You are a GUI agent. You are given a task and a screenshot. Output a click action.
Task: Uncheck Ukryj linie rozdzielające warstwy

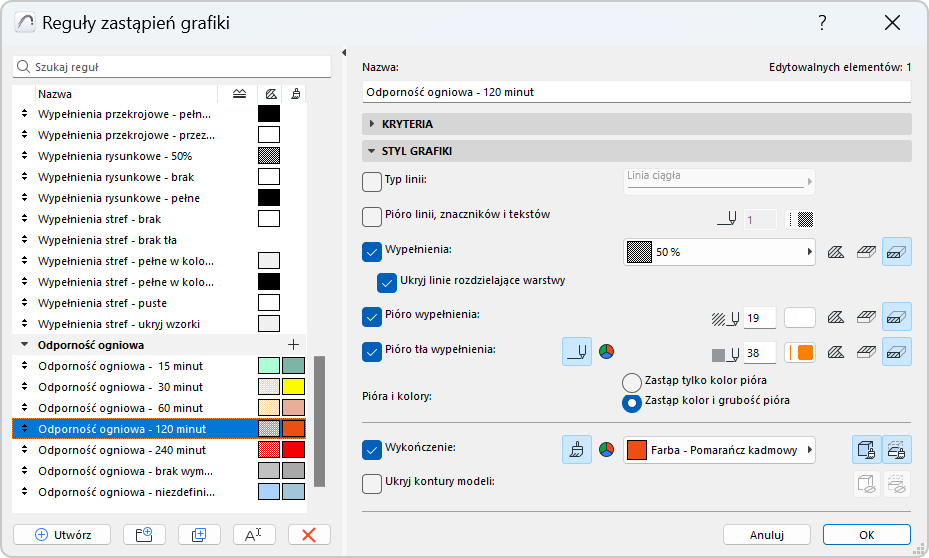coord(387,283)
